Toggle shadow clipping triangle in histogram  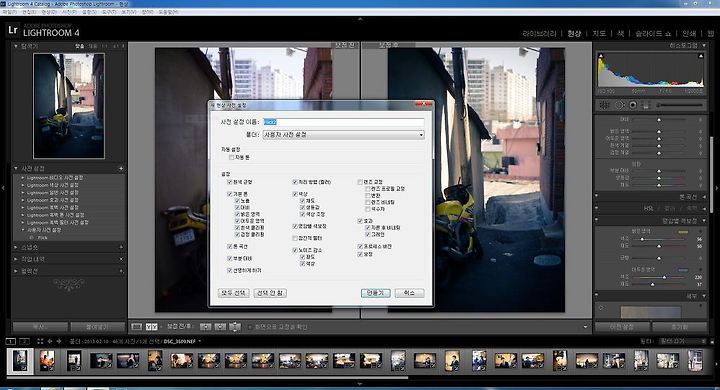tap(601, 56)
